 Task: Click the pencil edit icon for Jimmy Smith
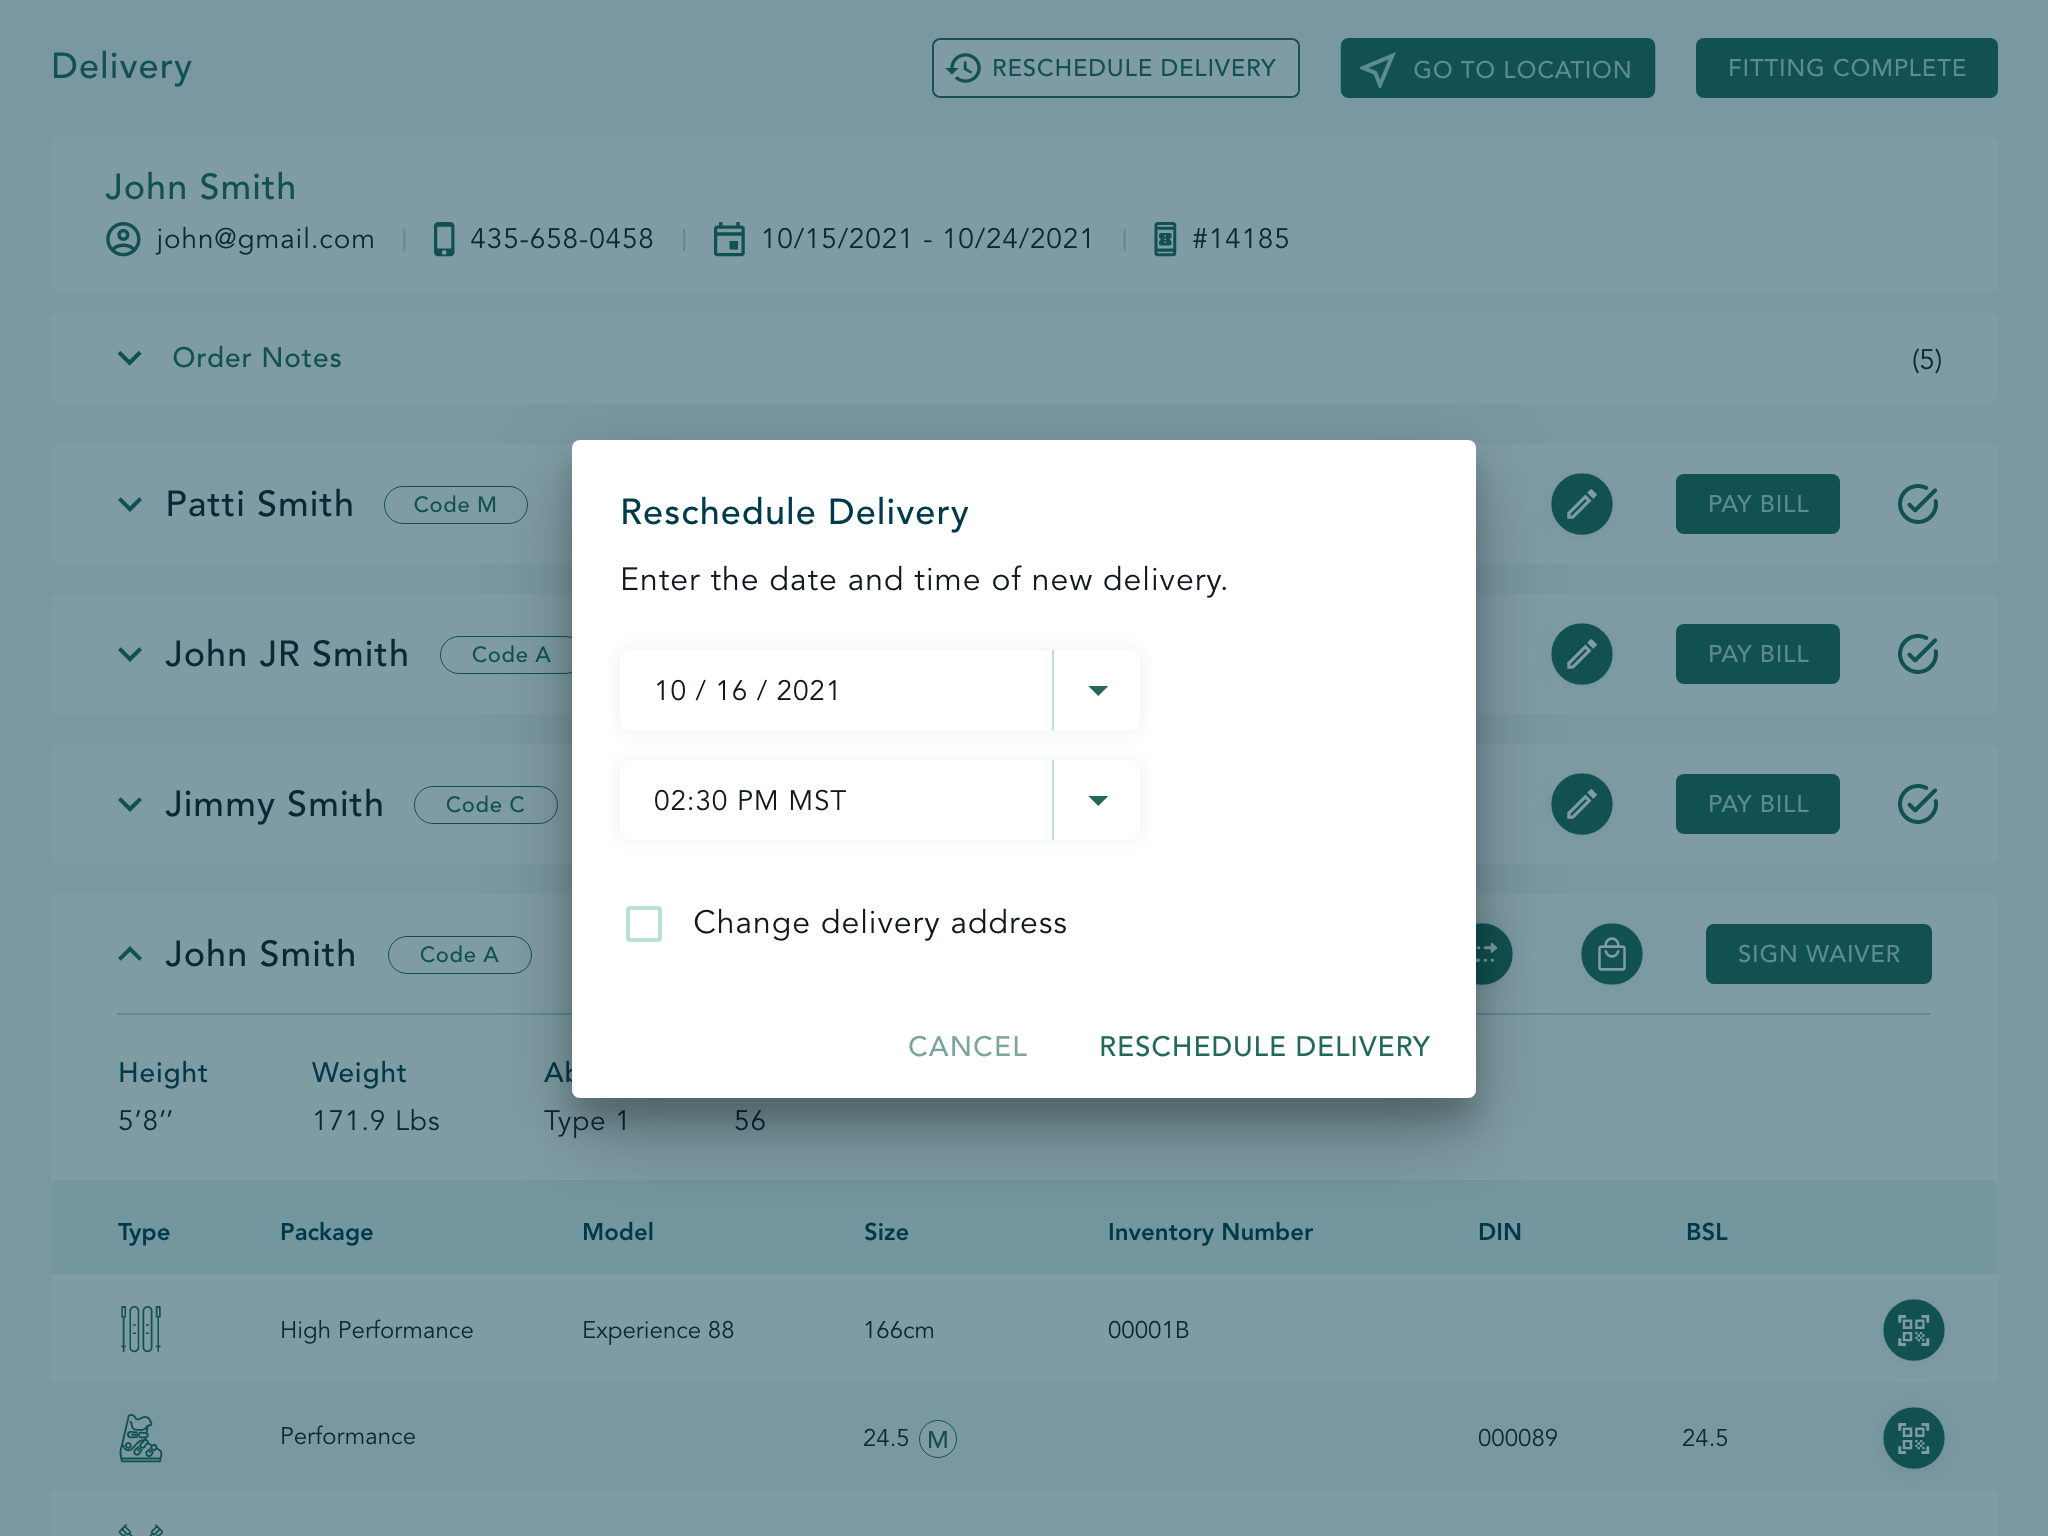point(1581,804)
